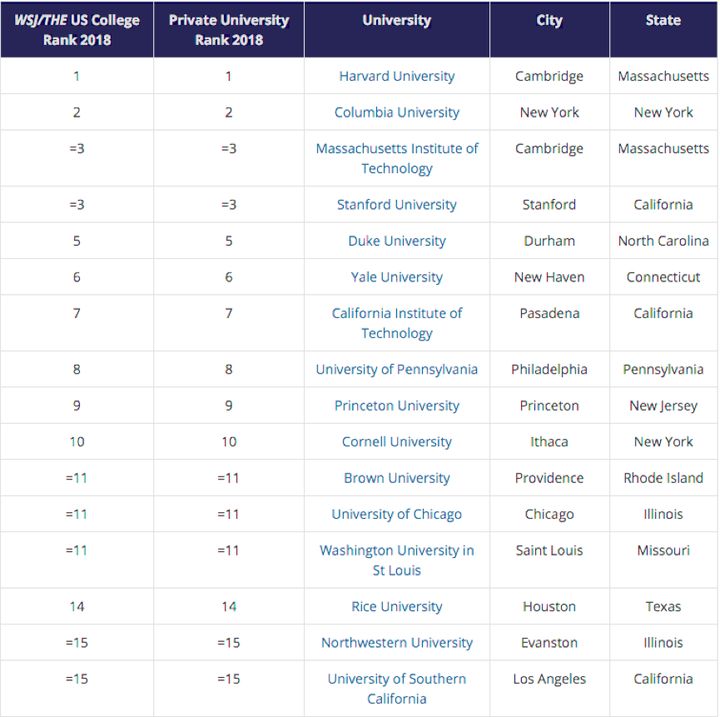Open the Cornell University link
720x717 pixels.
pos(397,442)
